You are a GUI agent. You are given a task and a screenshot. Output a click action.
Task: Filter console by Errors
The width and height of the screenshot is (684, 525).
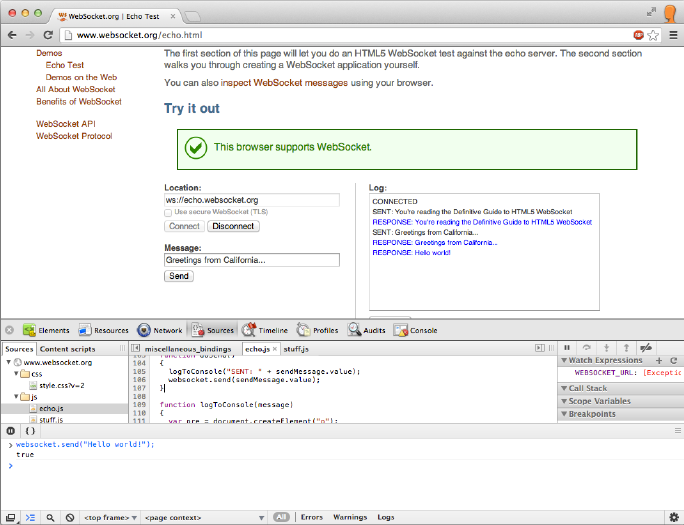pyautogui.click(x=311, y=517)
